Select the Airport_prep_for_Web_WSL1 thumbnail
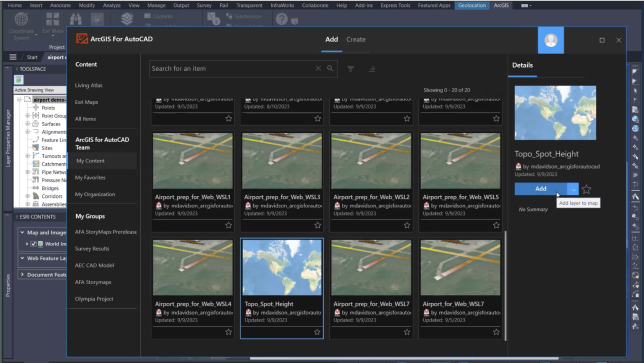This screenshot has width=644, height=363. [x=193, y=161]
